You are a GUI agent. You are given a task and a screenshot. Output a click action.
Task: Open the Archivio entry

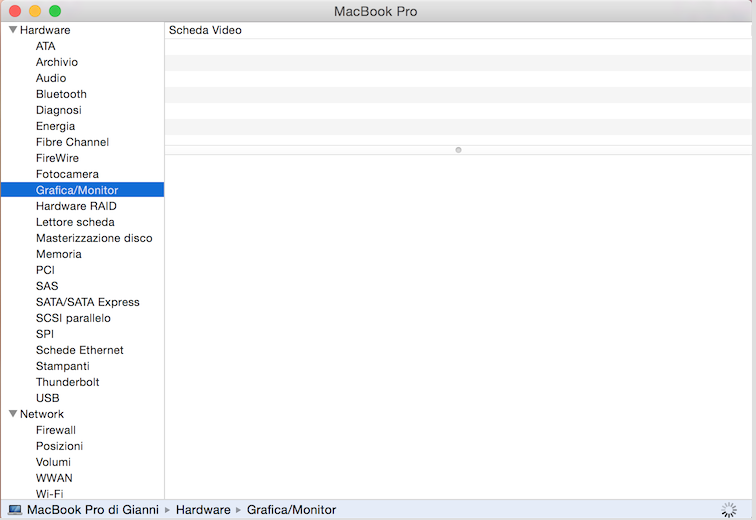[56, 62]
